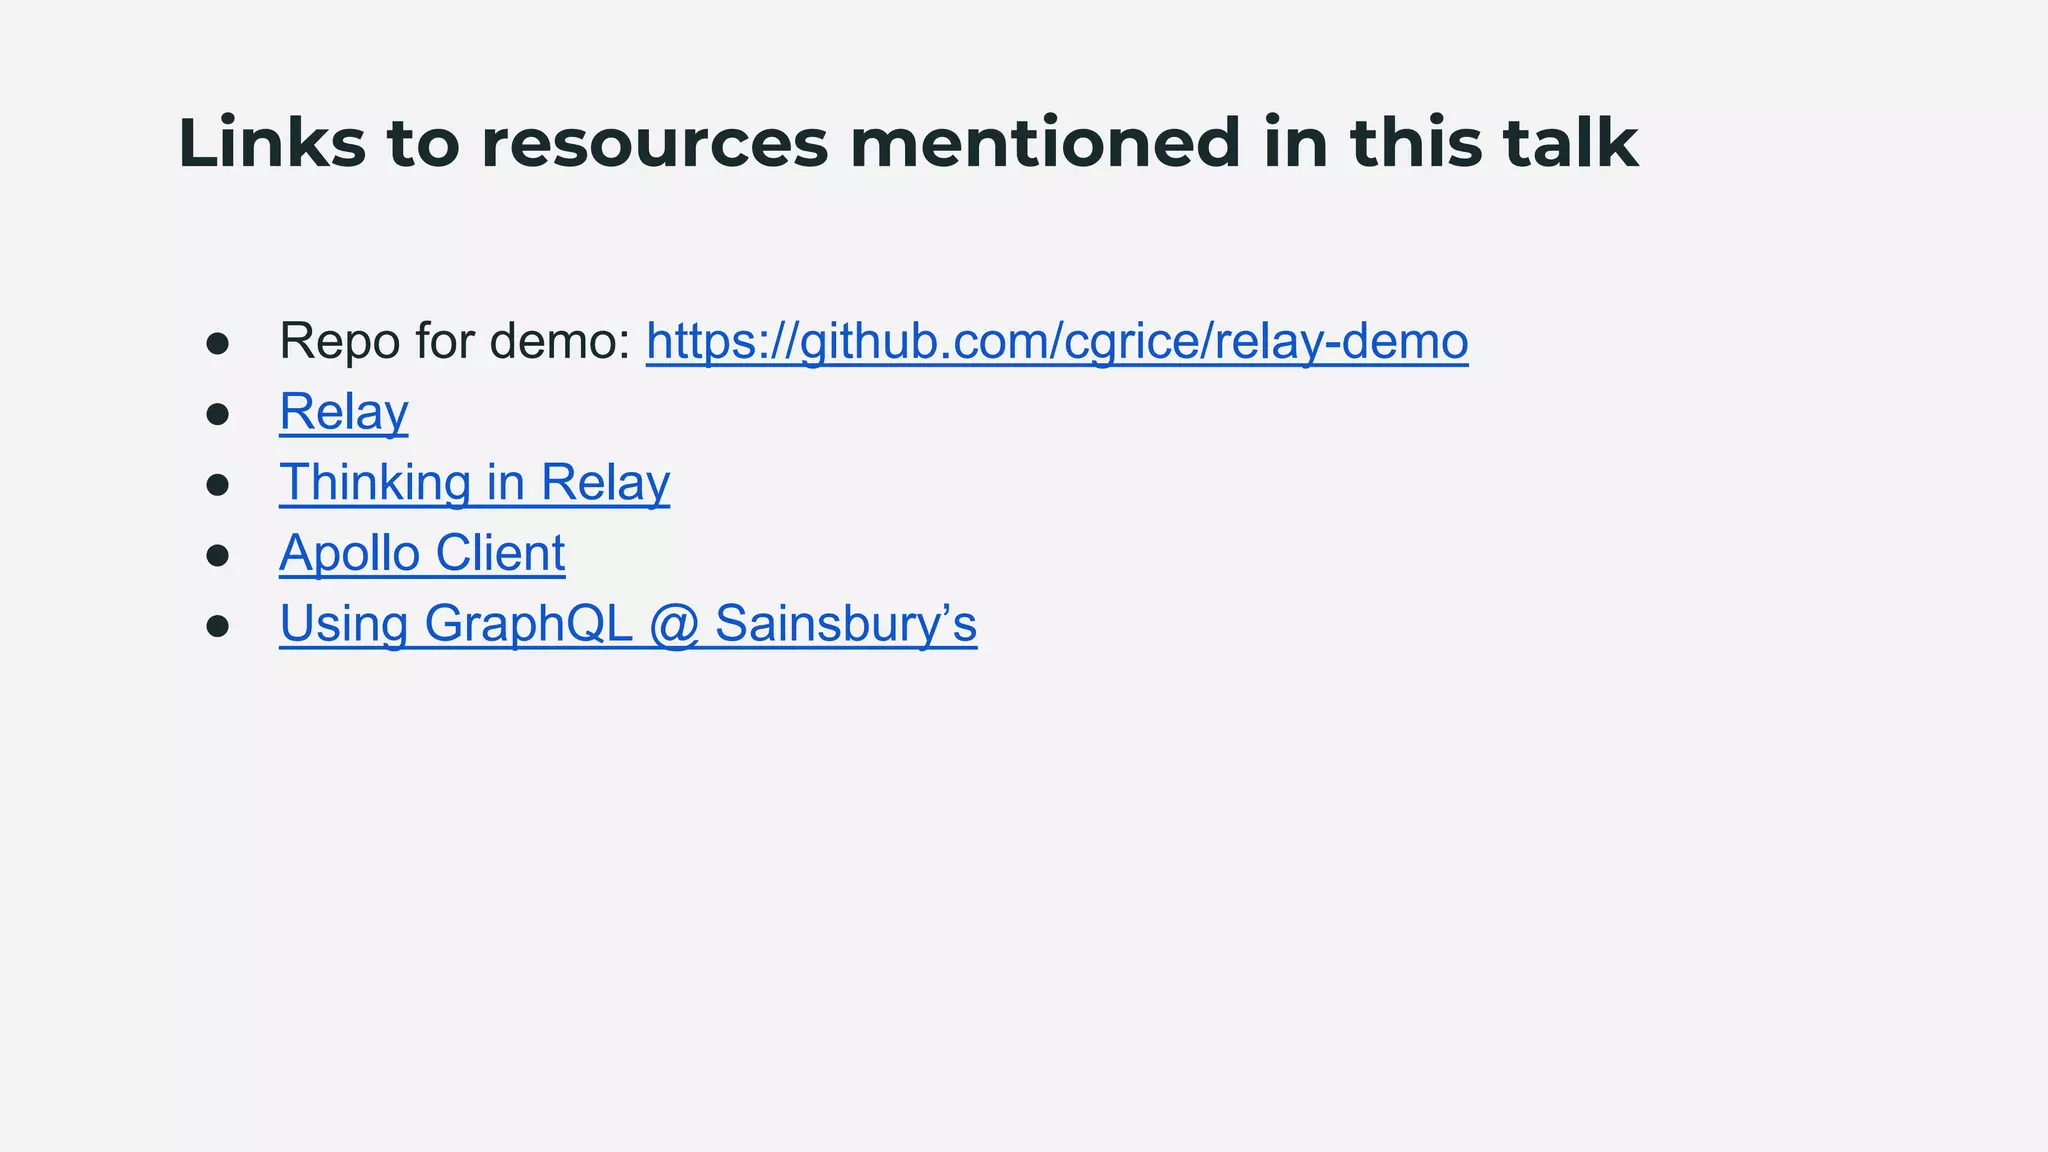Click the bullet before Thinking in Relay
This screenshot has height=1152, width=2048.
coord(218,486)
